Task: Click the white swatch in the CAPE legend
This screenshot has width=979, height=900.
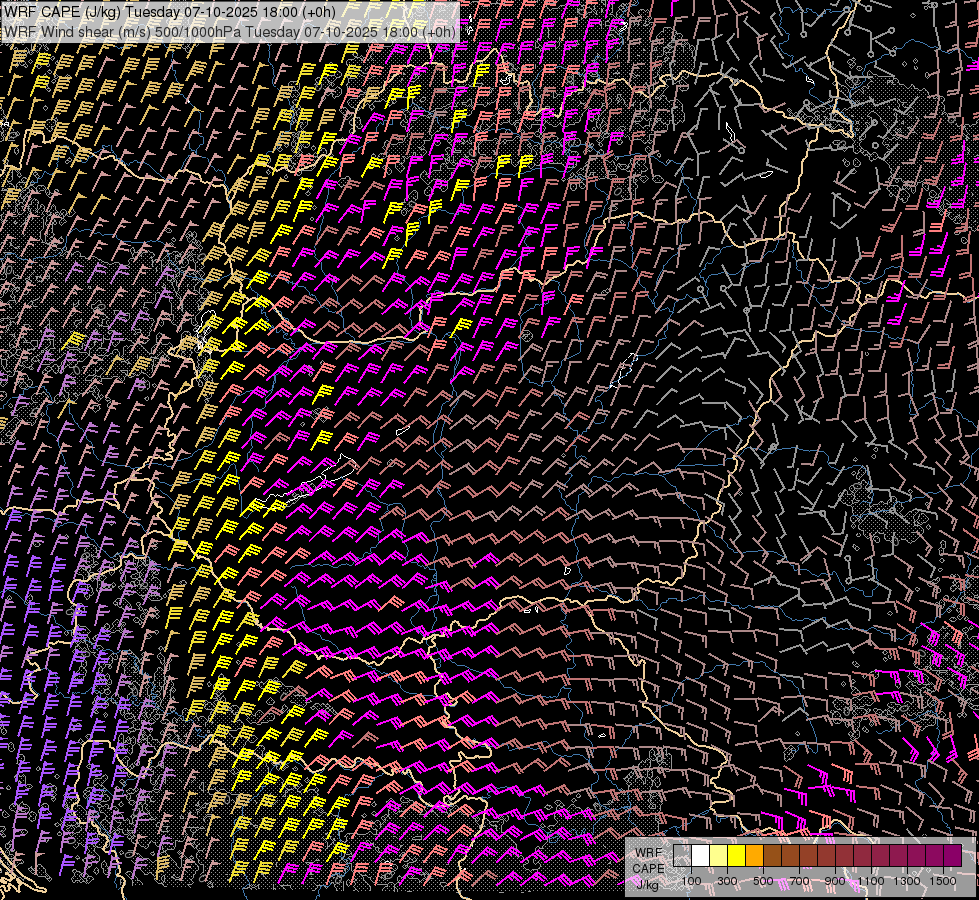Action: (x=700, y=856)
